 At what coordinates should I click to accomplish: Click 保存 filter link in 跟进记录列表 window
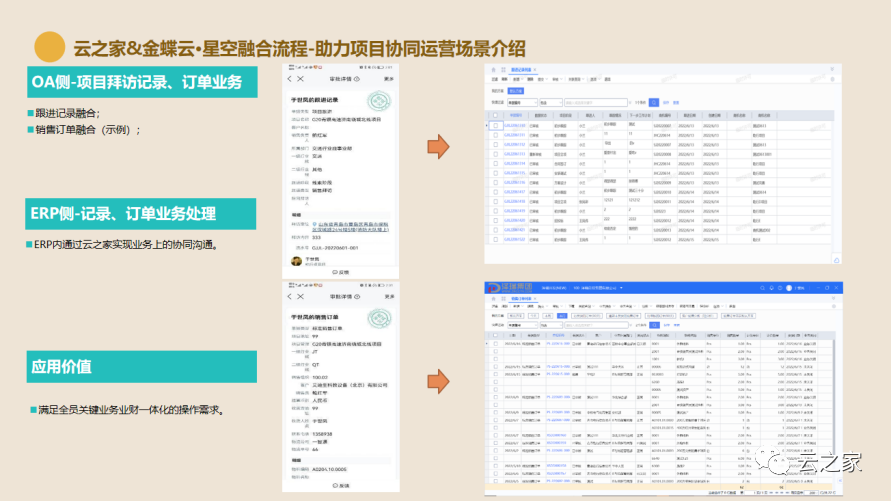click(666, 103)
